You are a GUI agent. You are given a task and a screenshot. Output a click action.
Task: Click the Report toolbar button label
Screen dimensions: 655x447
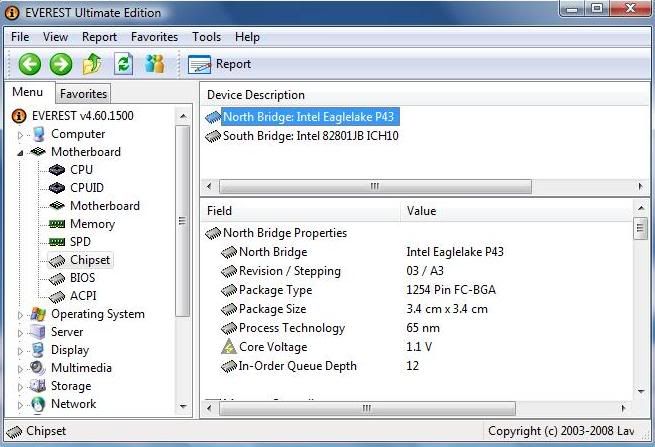coord(233,64)
